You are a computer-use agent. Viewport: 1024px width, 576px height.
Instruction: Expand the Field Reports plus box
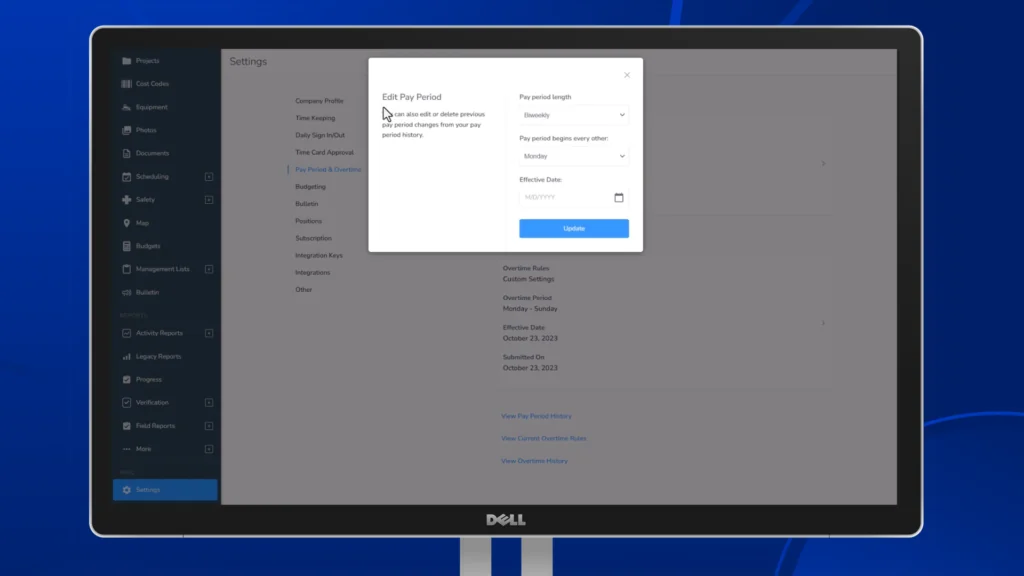209,426
